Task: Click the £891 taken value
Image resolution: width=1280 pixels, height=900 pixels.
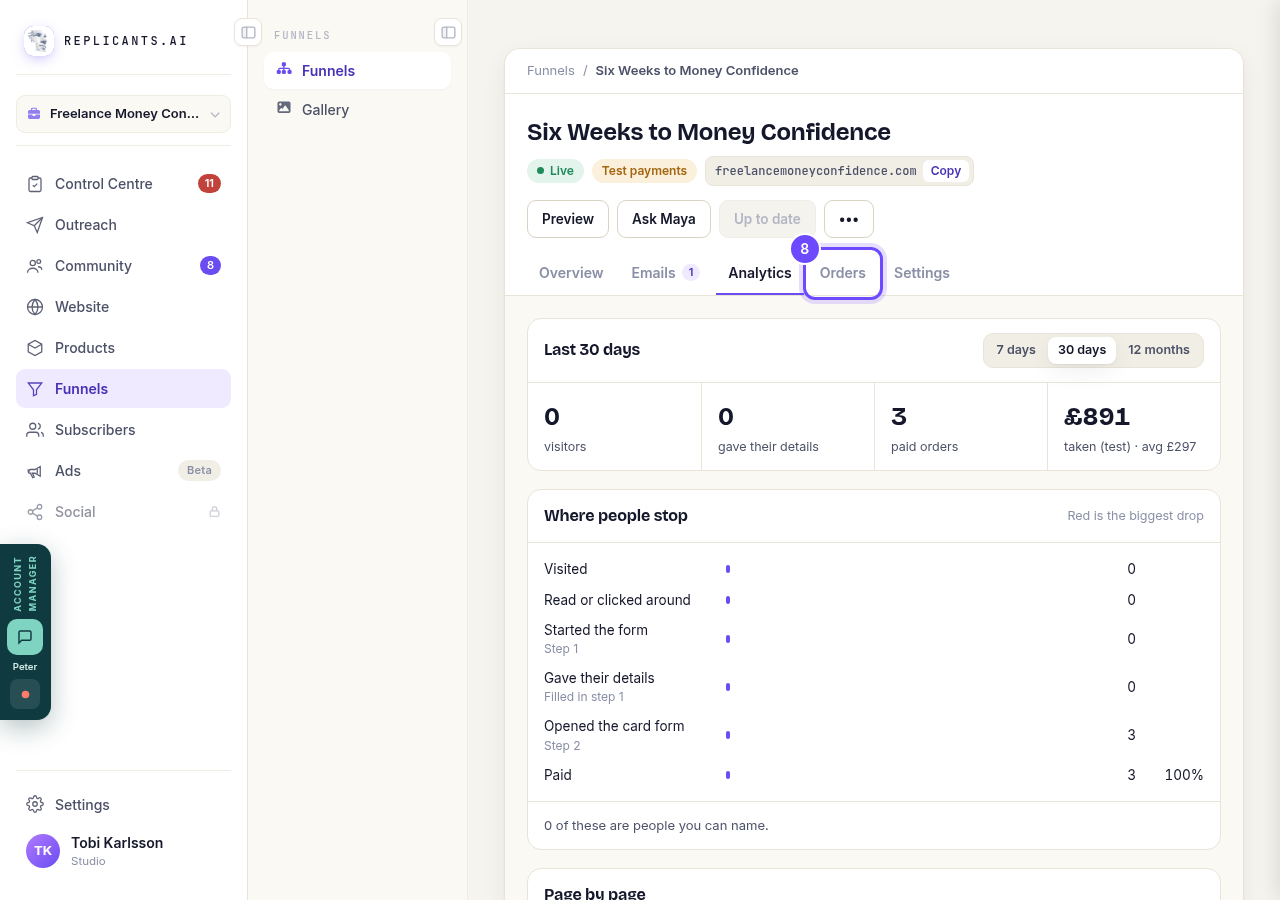Action: tap(1097, 417)
